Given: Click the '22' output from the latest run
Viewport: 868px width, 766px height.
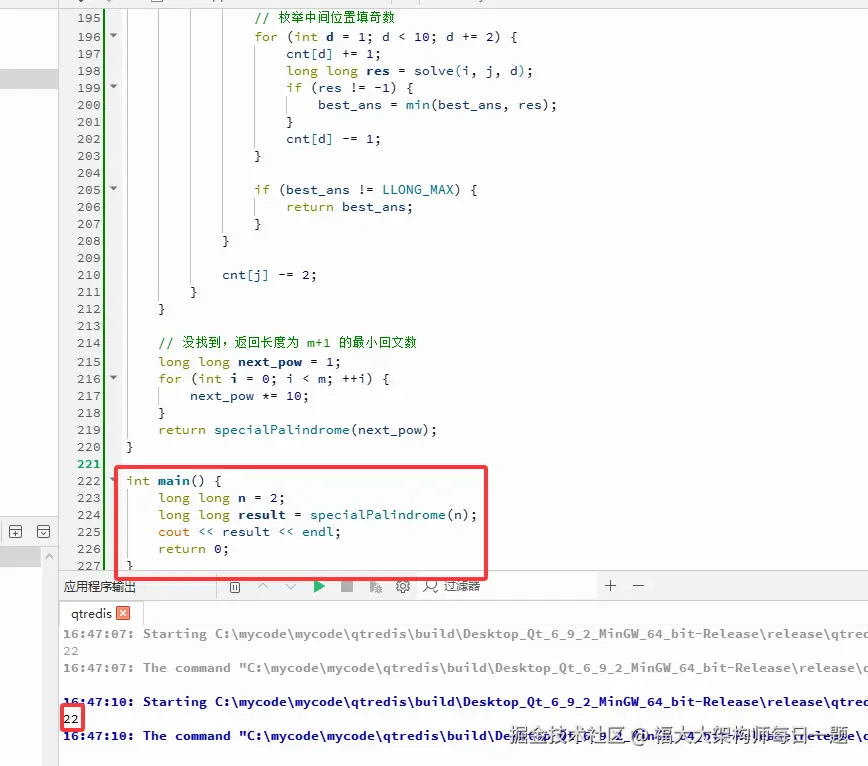Looking at the screenshot, I should 71,719.
